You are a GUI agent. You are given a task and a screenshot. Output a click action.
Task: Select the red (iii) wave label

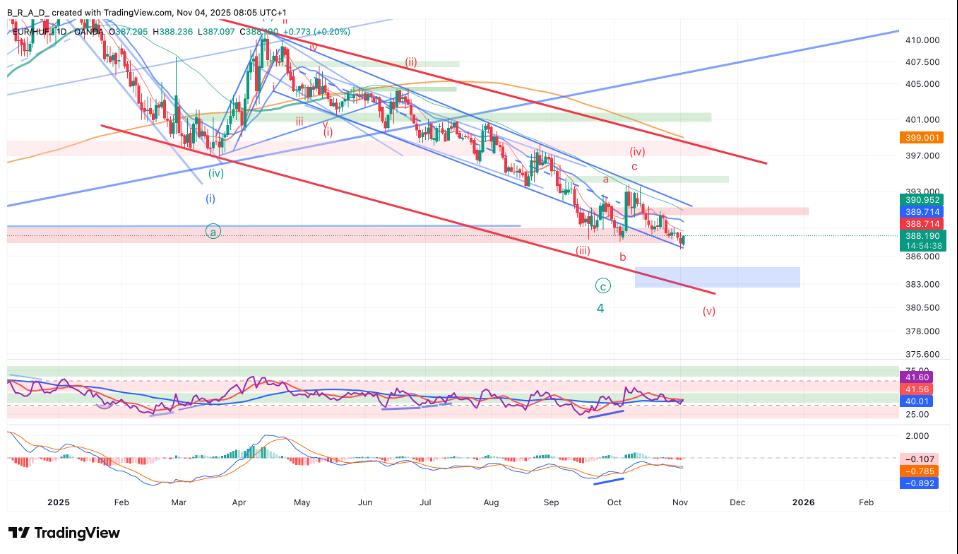pyautogui.click(x=582, y=251)
